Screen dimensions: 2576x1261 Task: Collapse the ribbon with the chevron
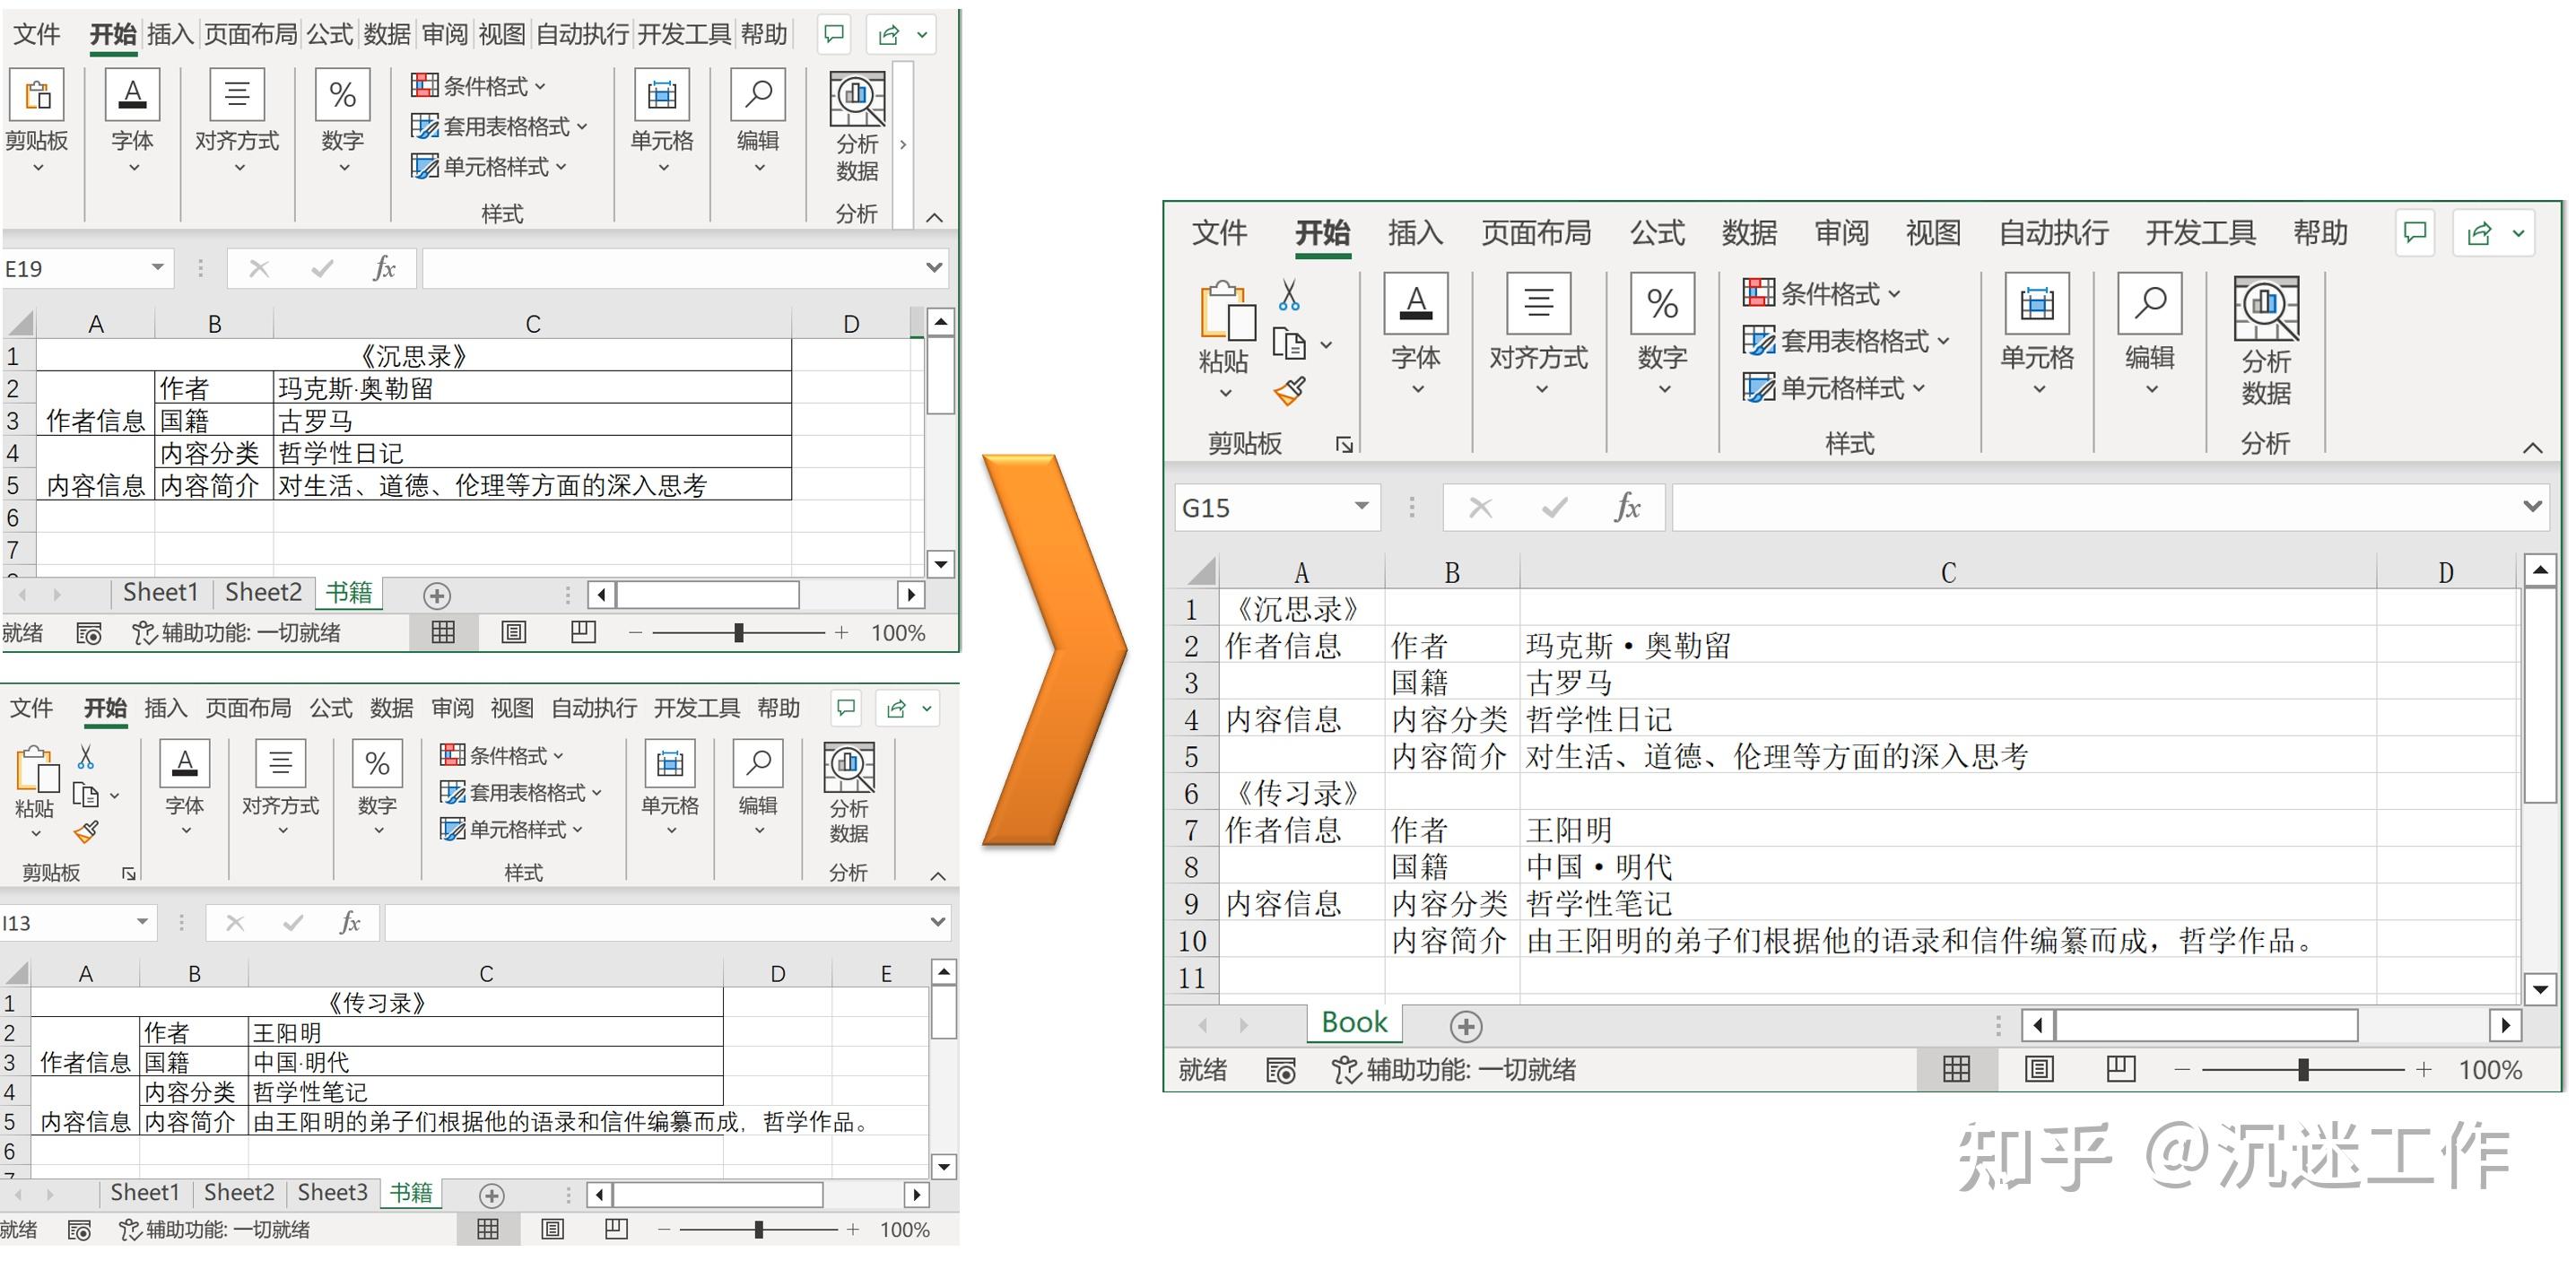coord(2532,447)
